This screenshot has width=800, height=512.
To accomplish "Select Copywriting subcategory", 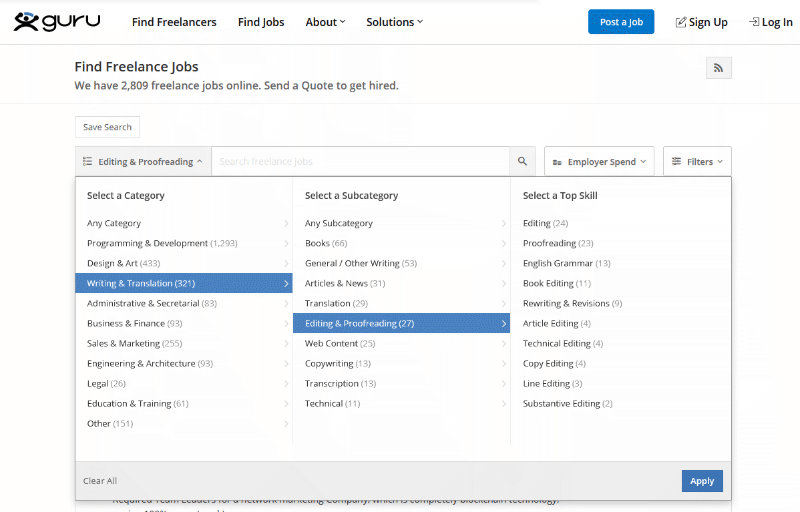I will point(402,364).
